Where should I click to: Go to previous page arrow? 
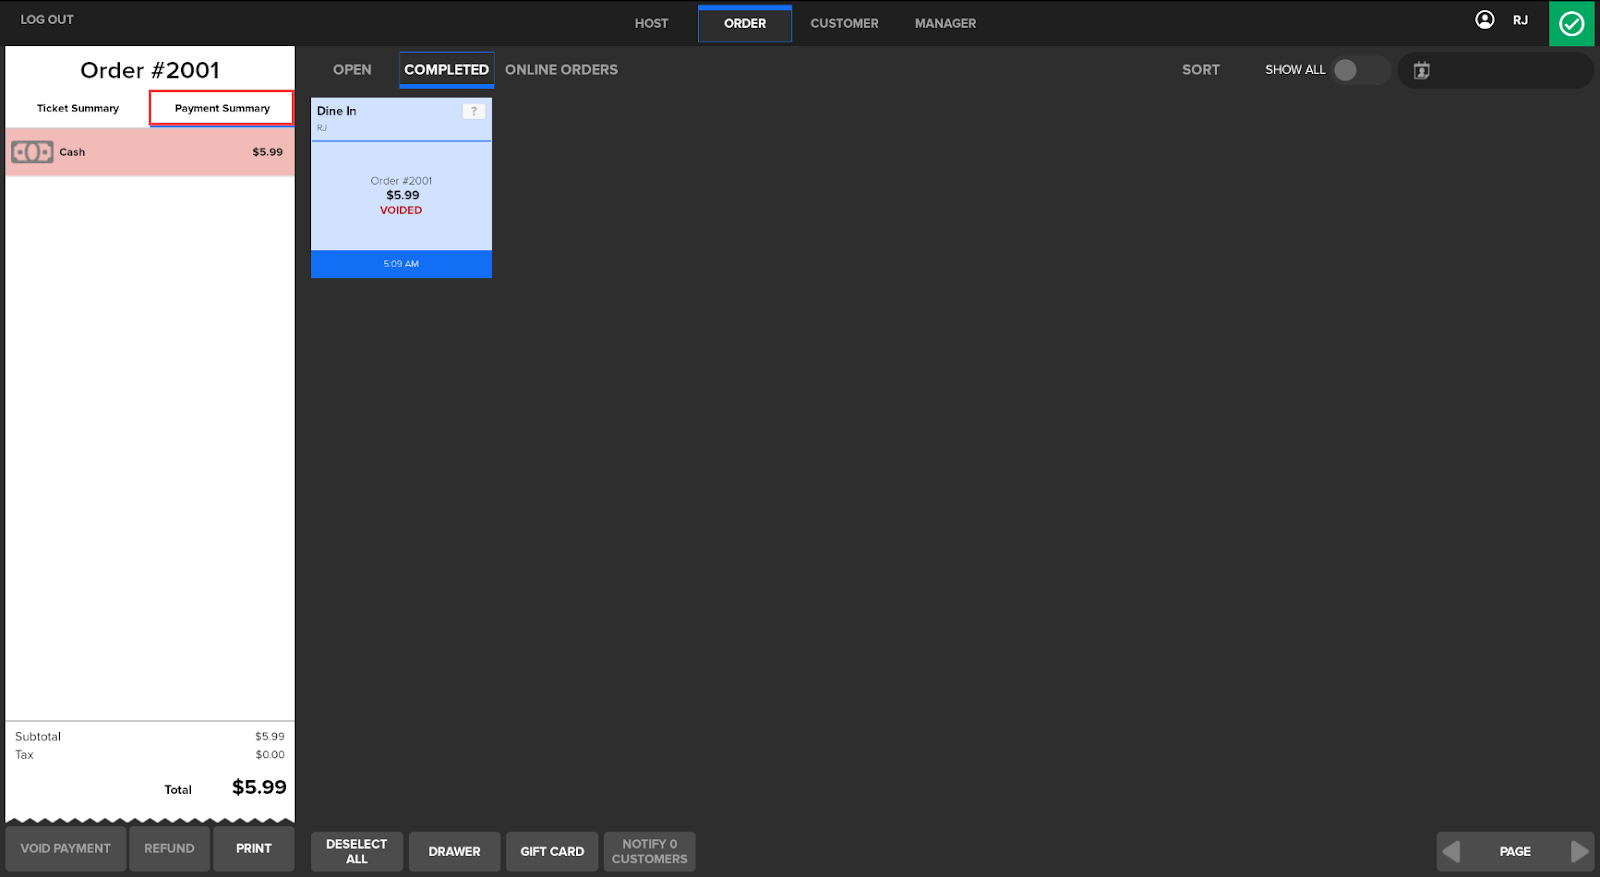(1452, 851)
